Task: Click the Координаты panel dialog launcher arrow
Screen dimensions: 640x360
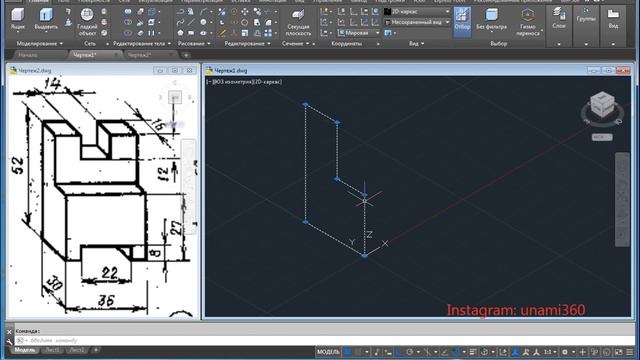Action: click(x=378, y=44)
